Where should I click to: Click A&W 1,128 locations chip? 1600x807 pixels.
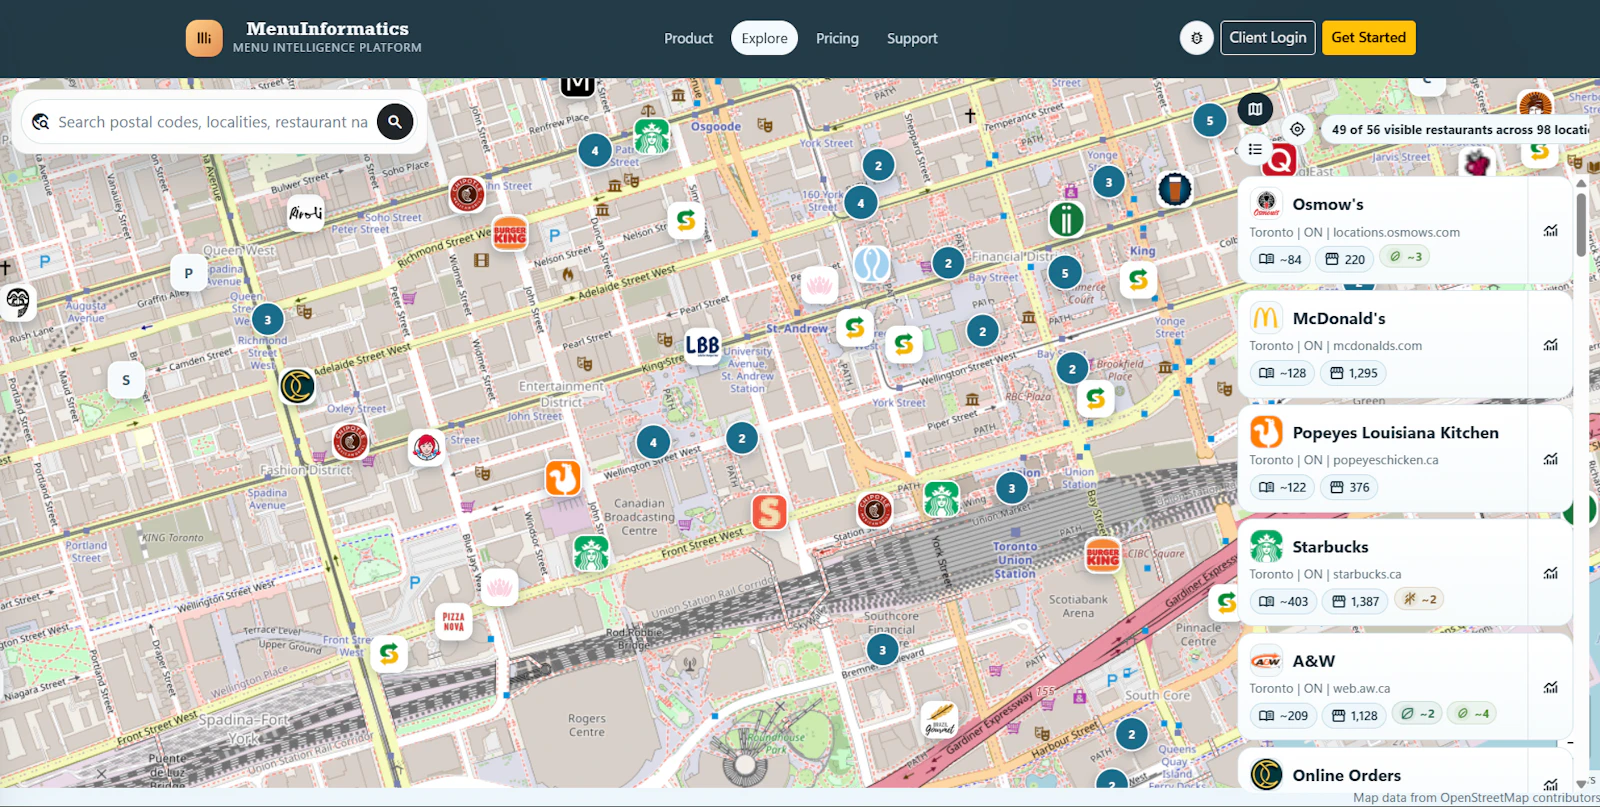click(x=1354, y=715)
